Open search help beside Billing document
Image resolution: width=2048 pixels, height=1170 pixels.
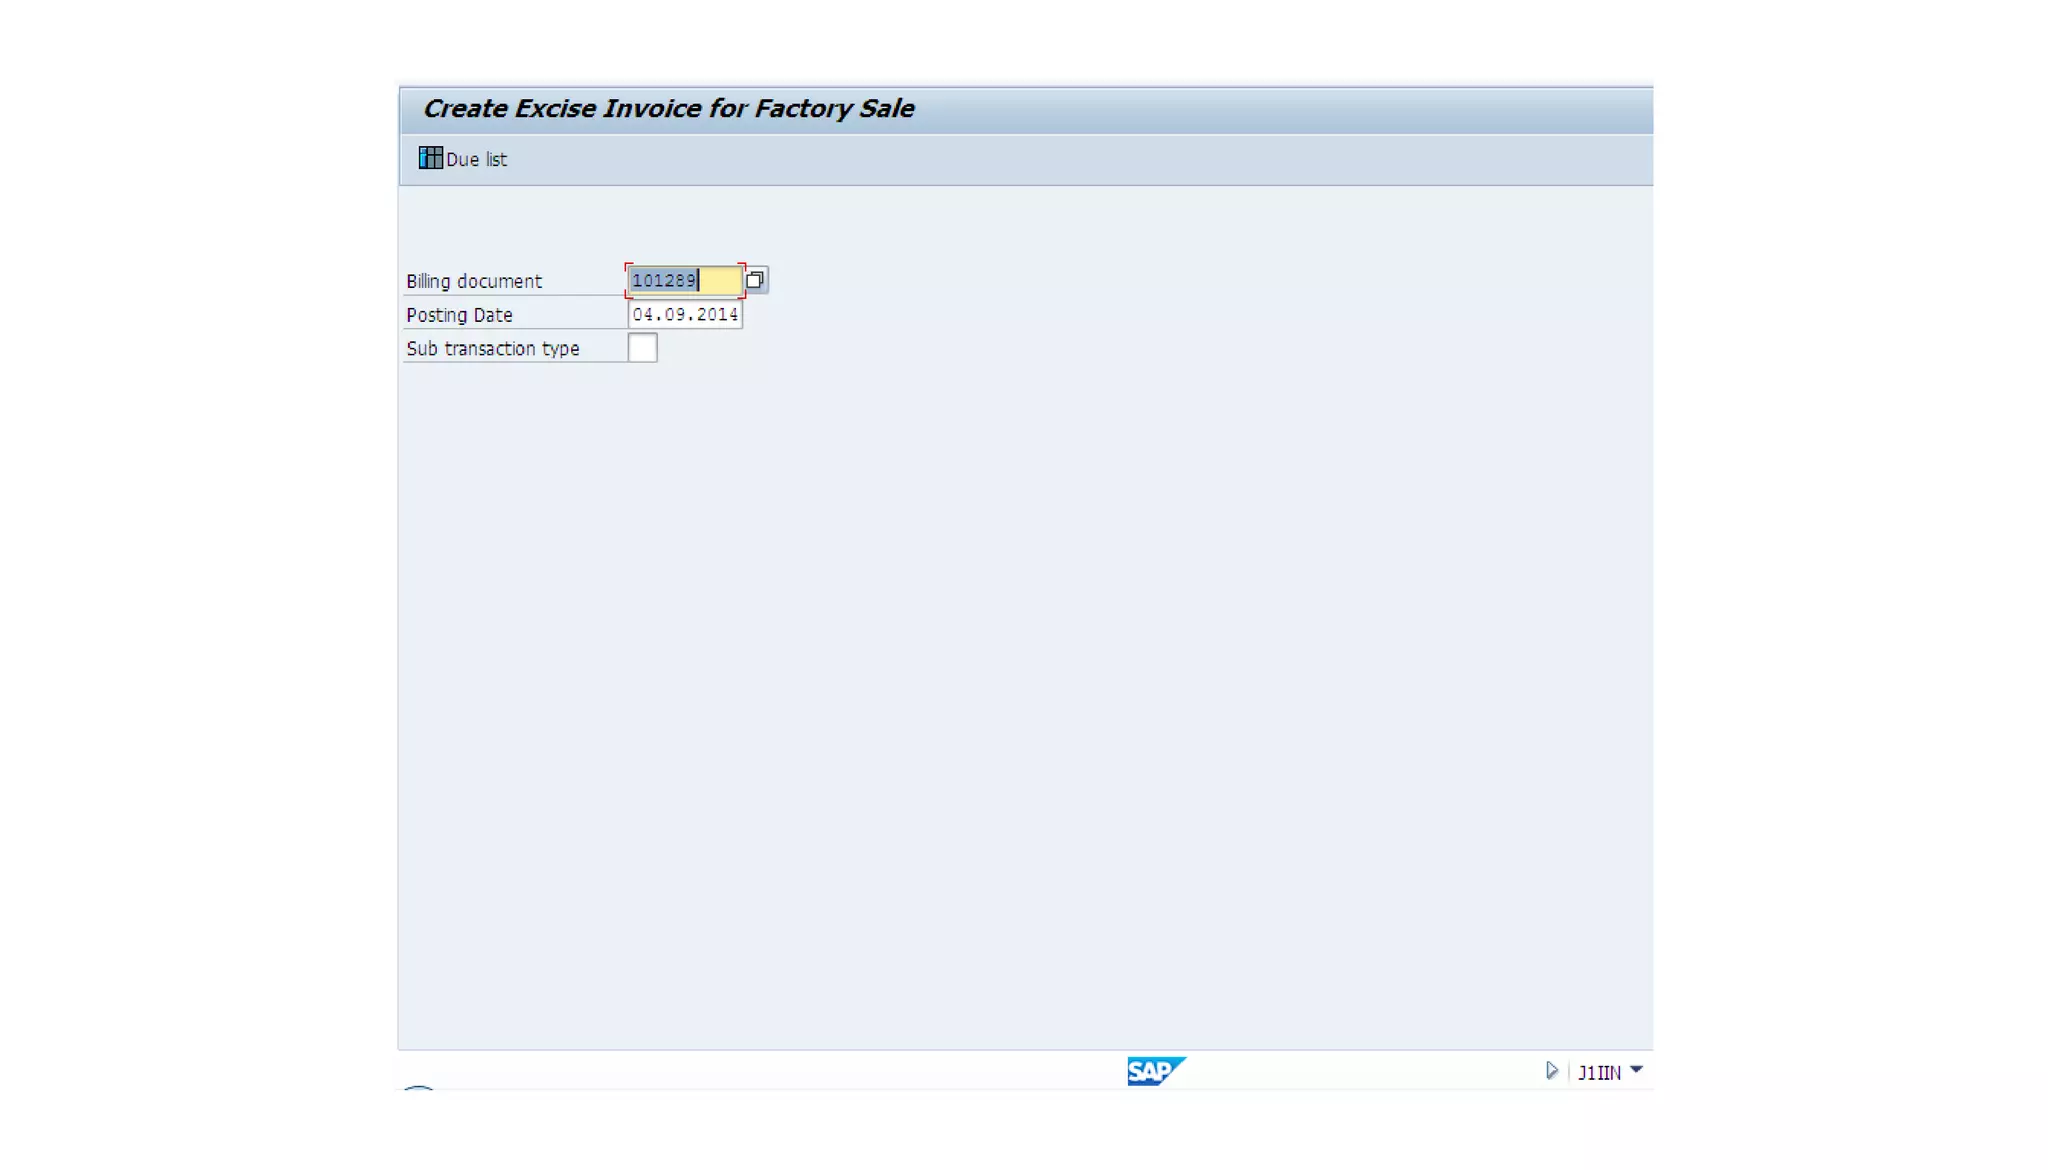click(x=756, y=280)
